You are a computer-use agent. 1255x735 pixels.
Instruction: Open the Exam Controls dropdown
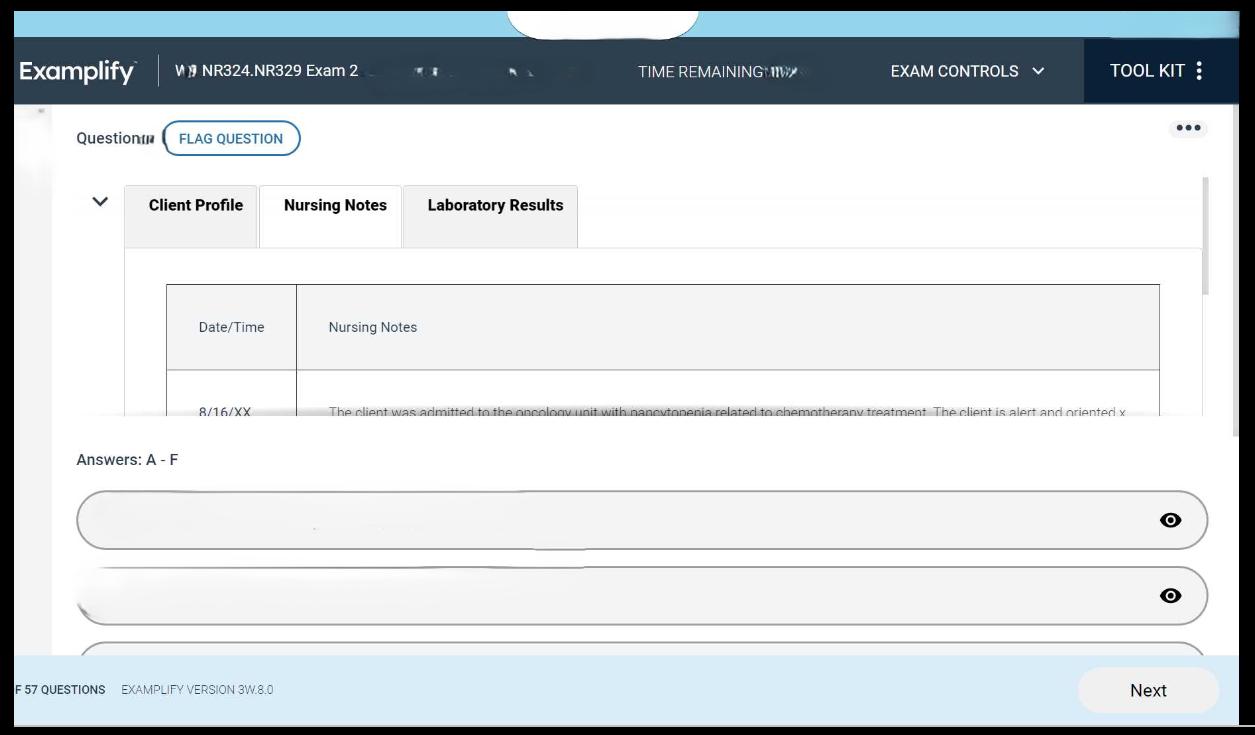point(967,71)
